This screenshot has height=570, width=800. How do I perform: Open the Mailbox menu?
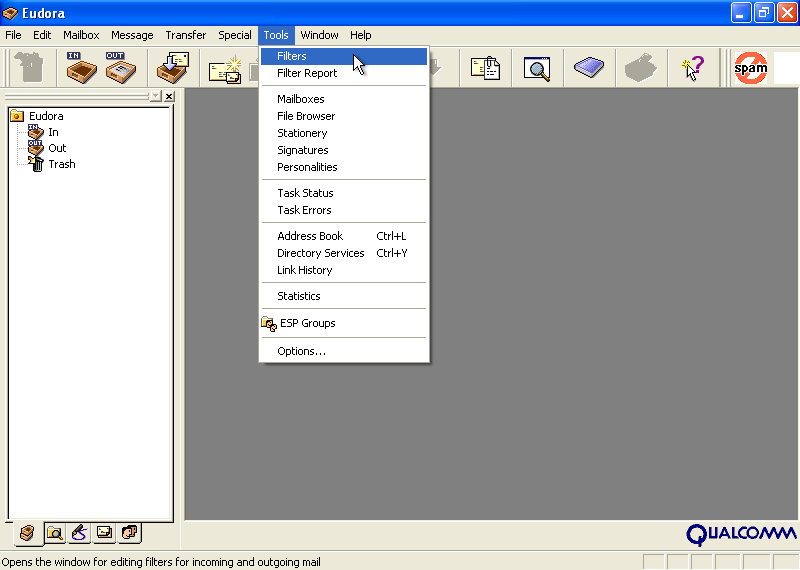pos(81,35)
